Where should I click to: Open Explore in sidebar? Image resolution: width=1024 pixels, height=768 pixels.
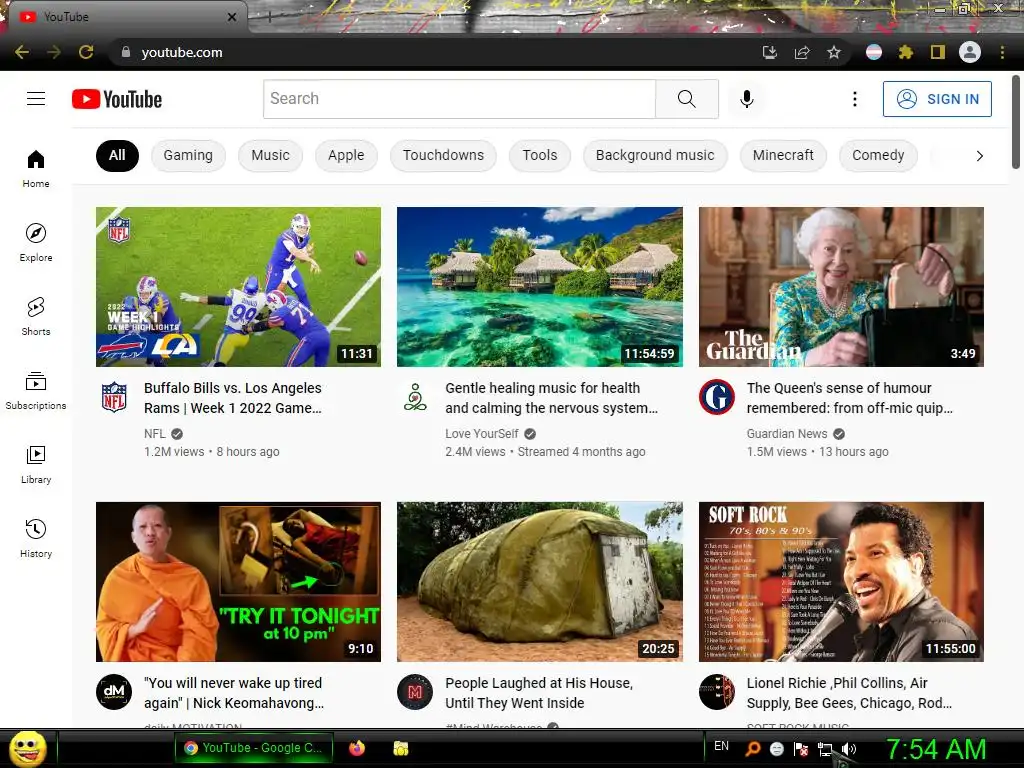point(36,242)
